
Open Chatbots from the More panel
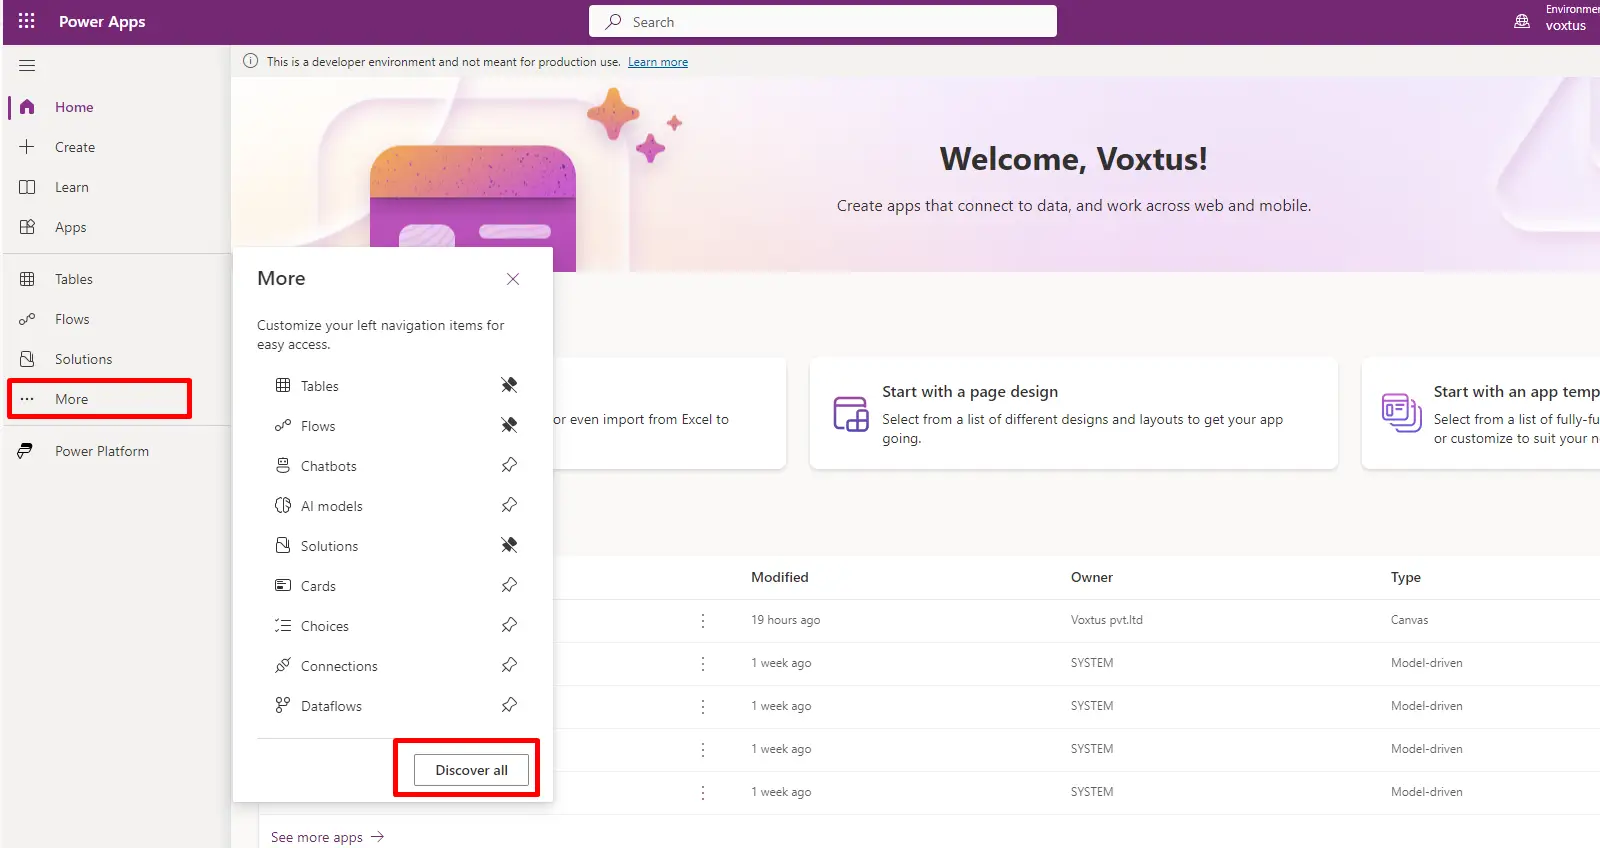point(328,466)
